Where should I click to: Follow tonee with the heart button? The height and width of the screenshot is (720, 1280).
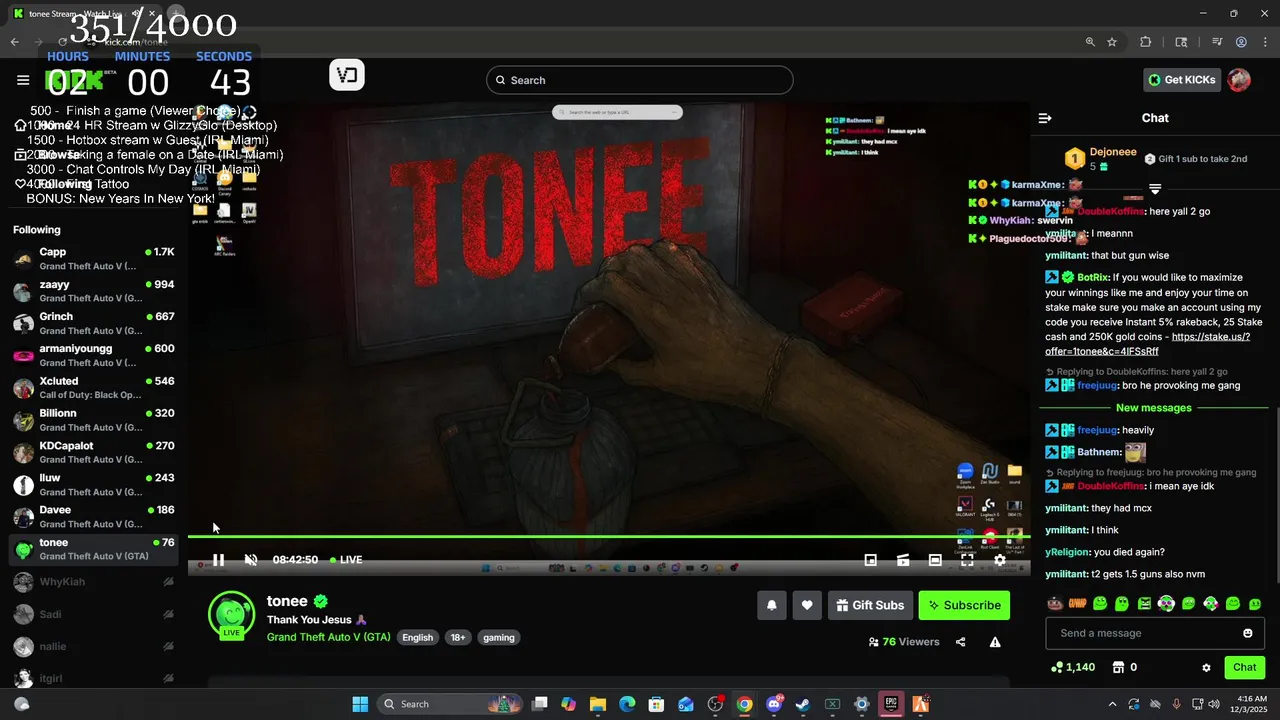click(807, 605)
